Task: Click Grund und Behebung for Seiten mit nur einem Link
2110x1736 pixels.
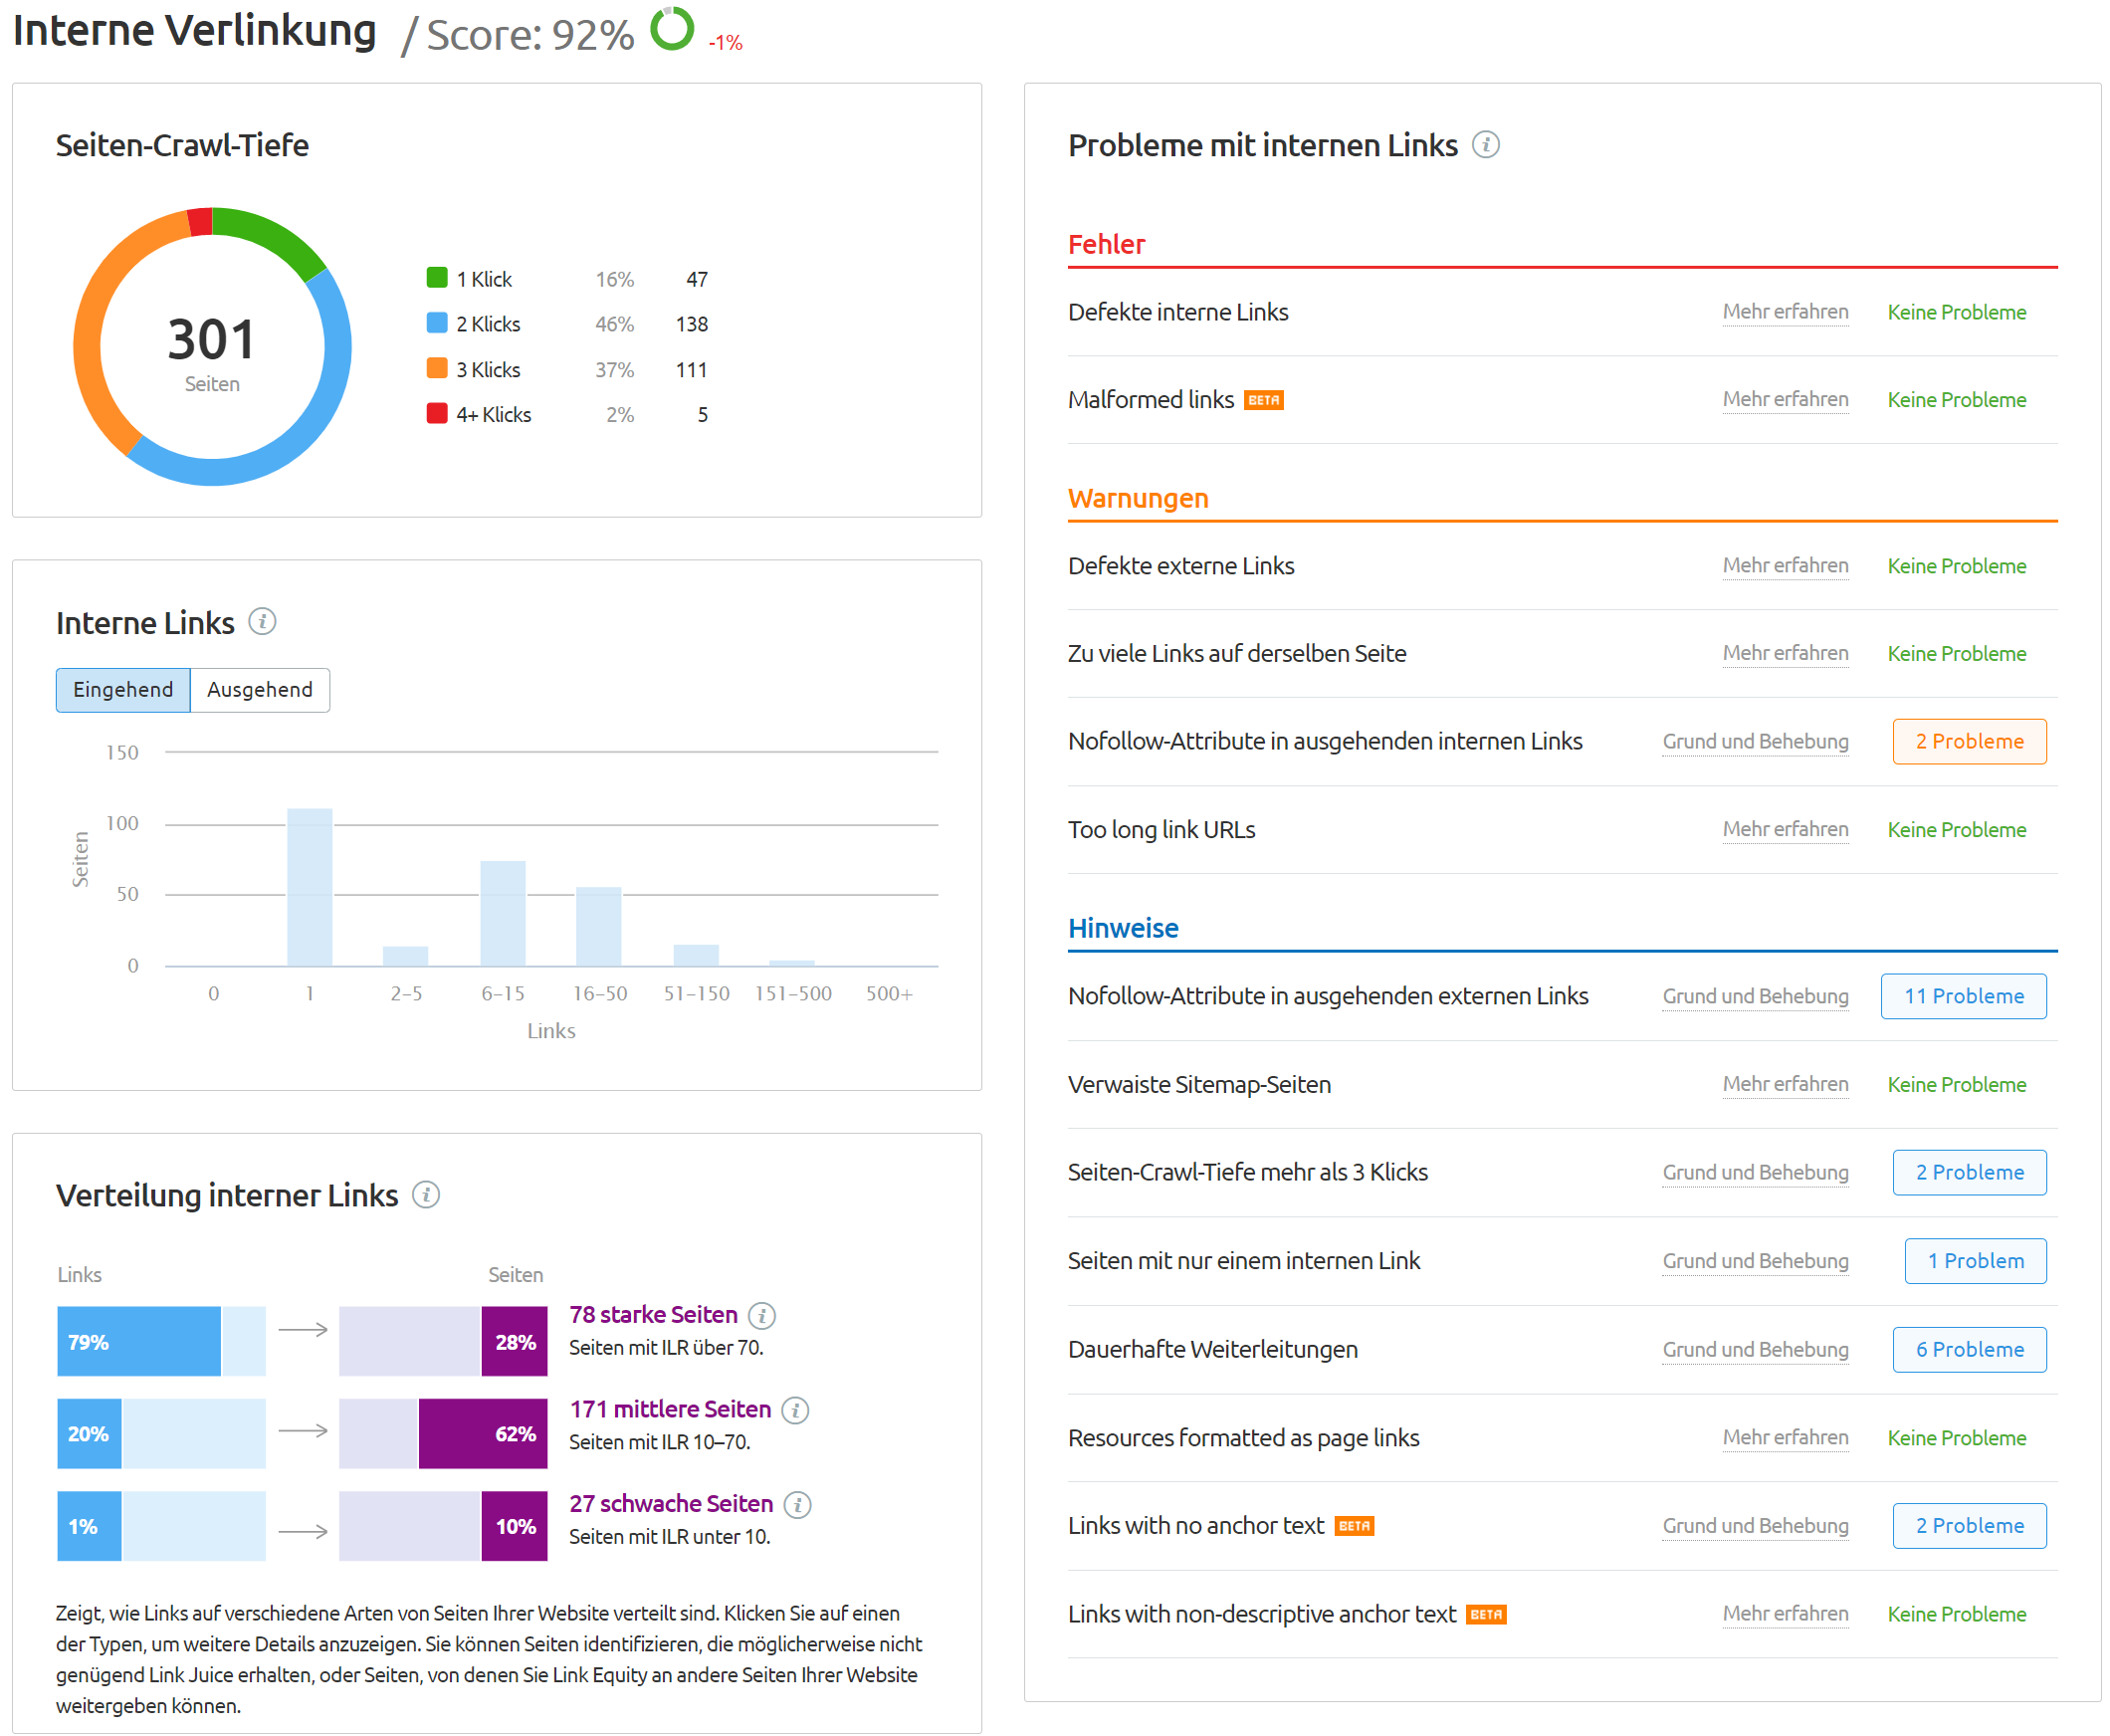Action: point(1755,1262)
